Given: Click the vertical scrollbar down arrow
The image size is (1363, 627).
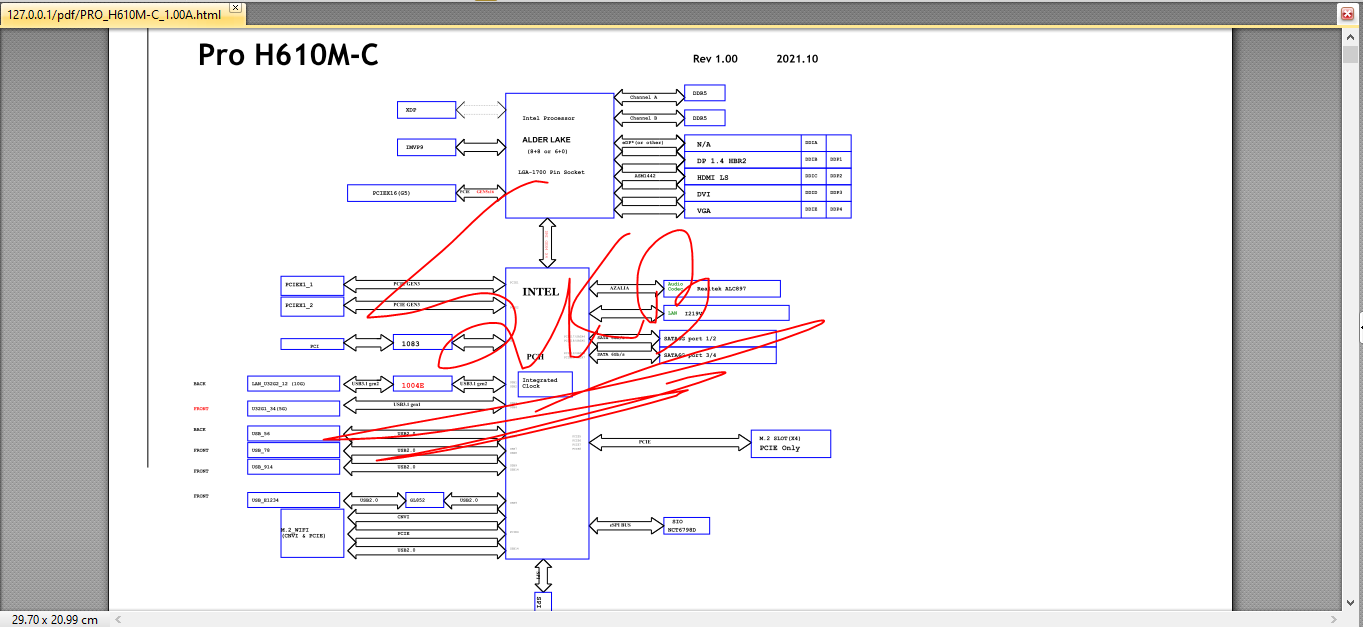Looking at the screenshot, I should point(1349,602).
